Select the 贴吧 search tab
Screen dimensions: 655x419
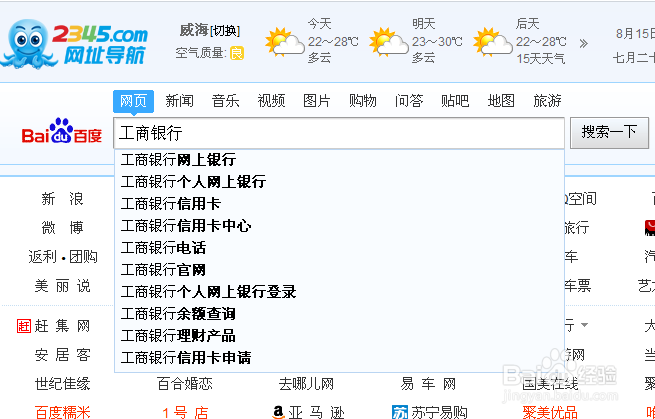455,101
